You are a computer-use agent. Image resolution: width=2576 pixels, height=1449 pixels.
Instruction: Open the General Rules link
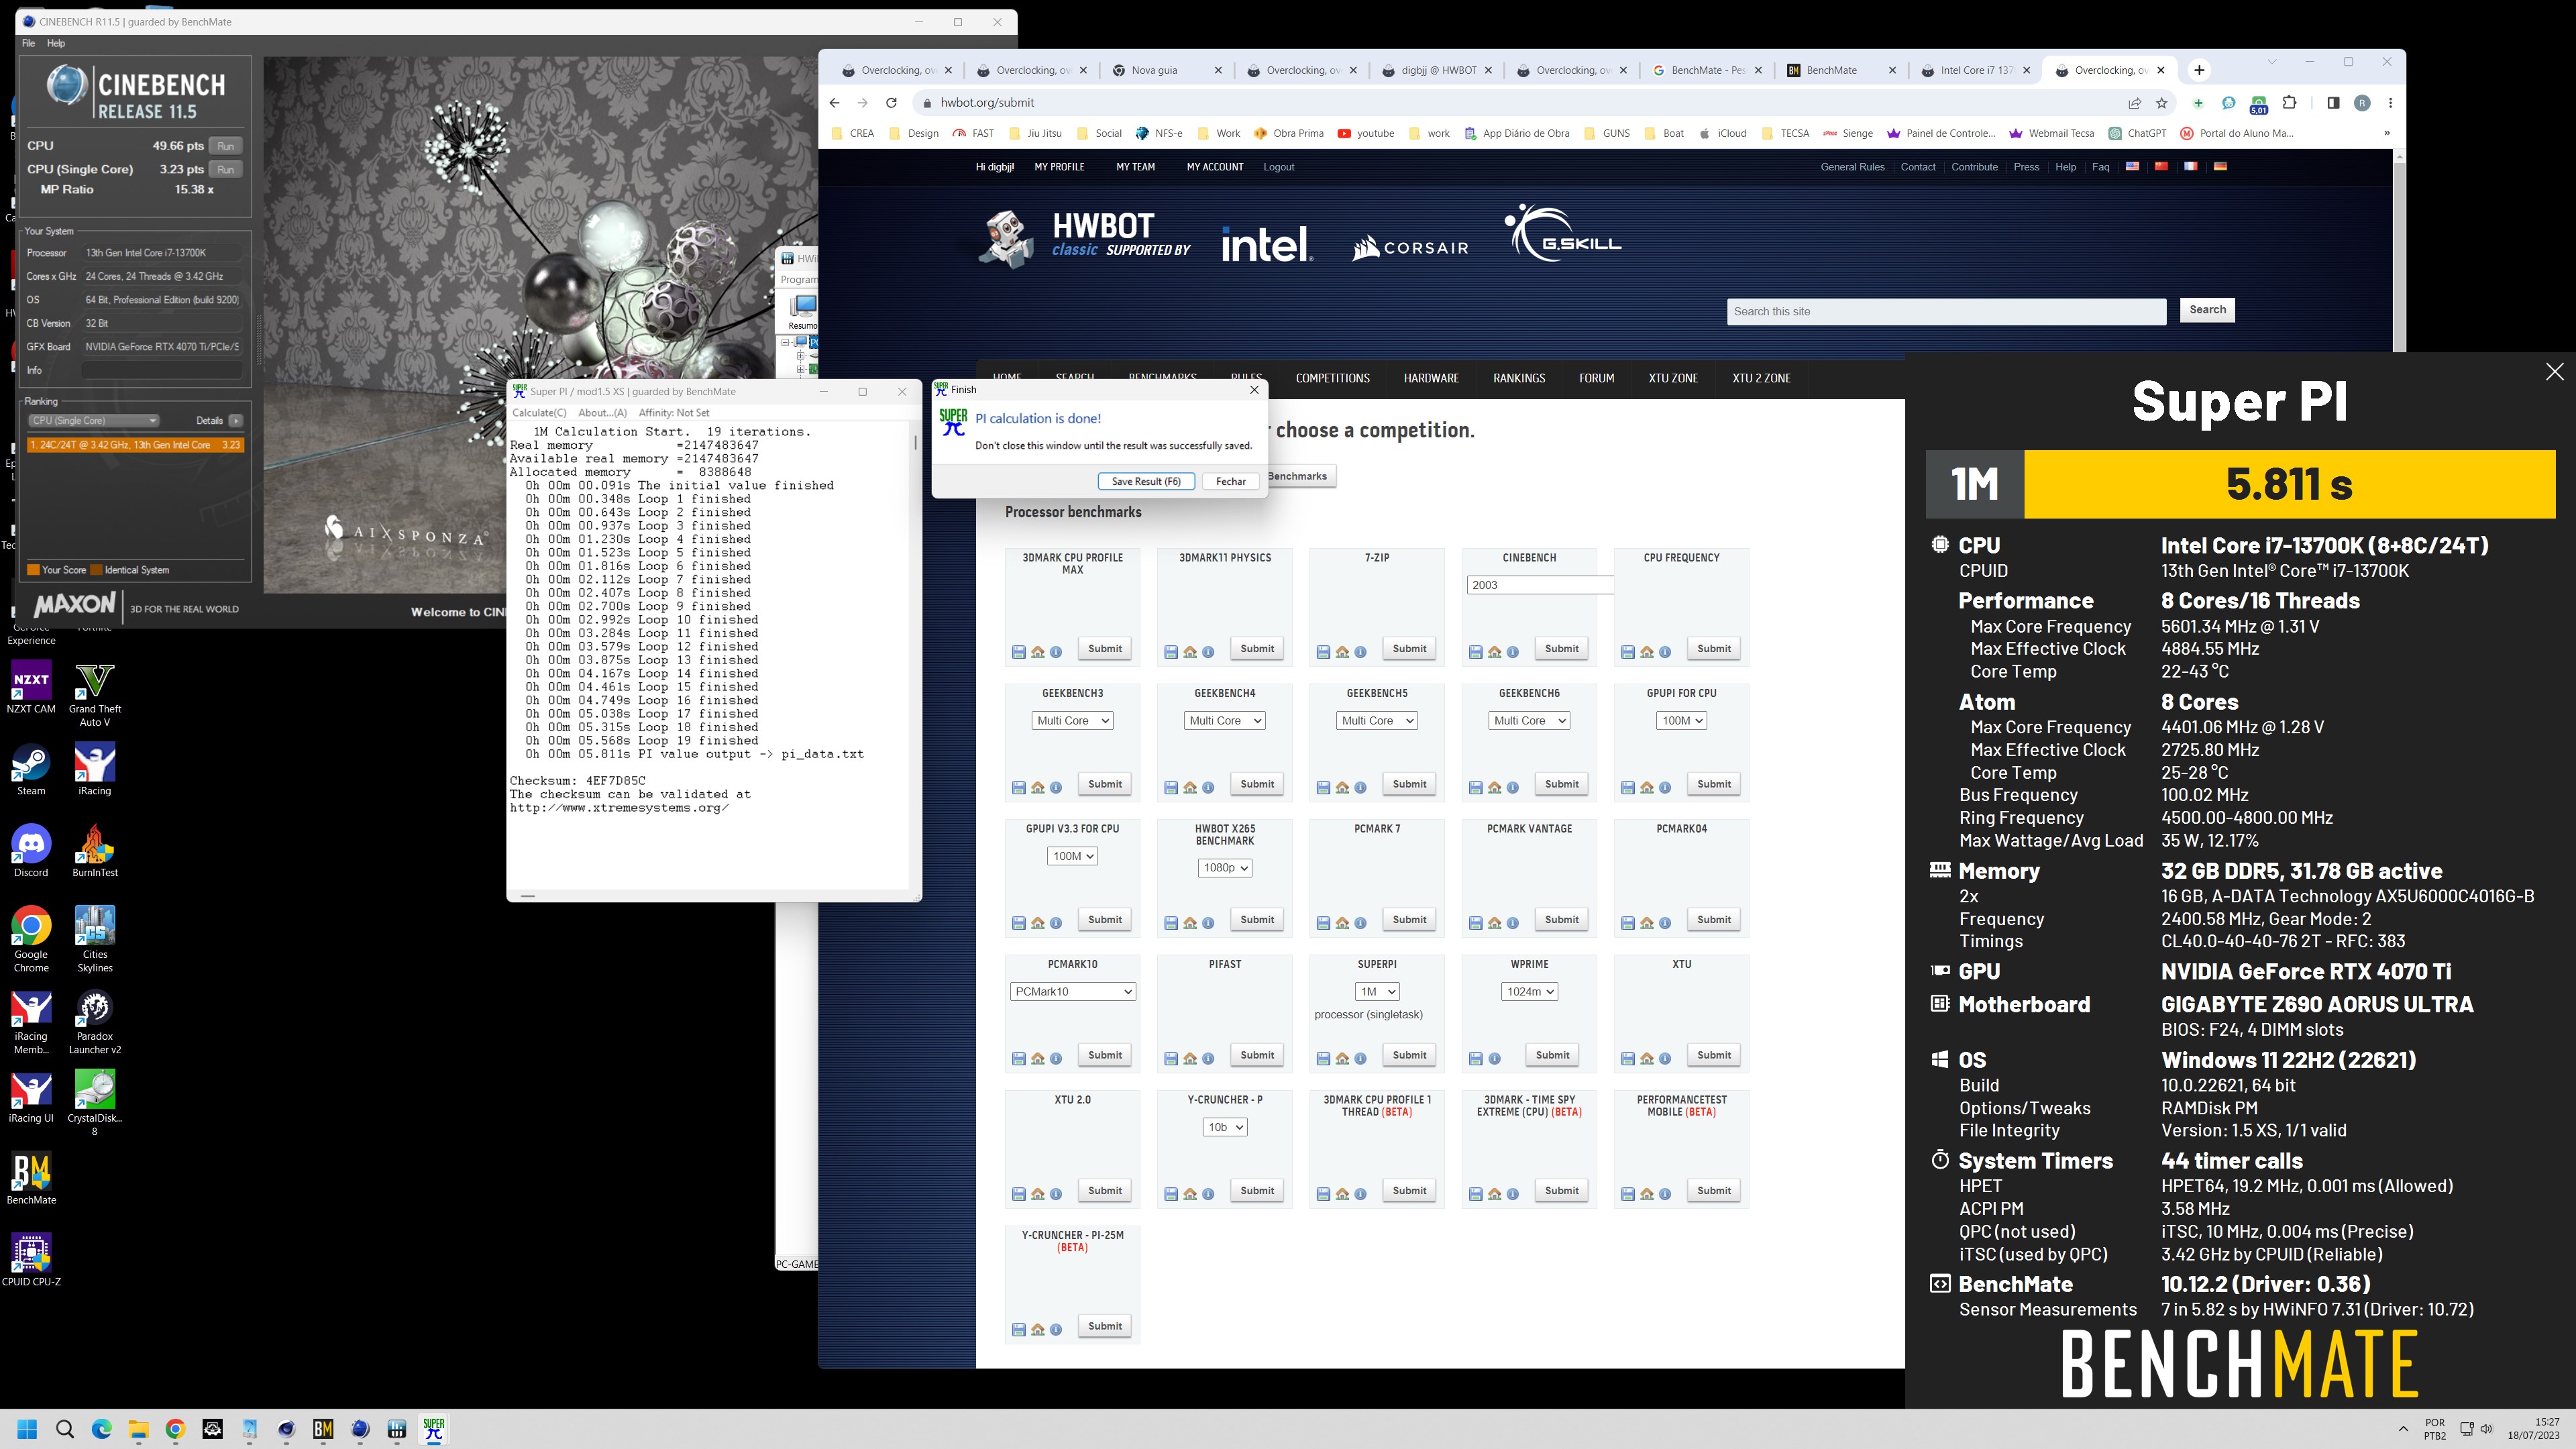[x=1852, y=168]
